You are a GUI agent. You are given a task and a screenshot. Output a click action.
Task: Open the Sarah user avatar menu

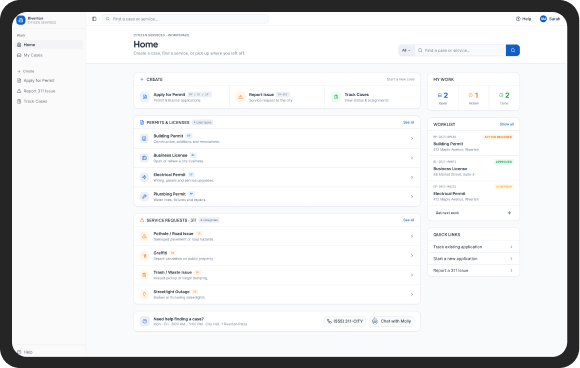[550, 19]
